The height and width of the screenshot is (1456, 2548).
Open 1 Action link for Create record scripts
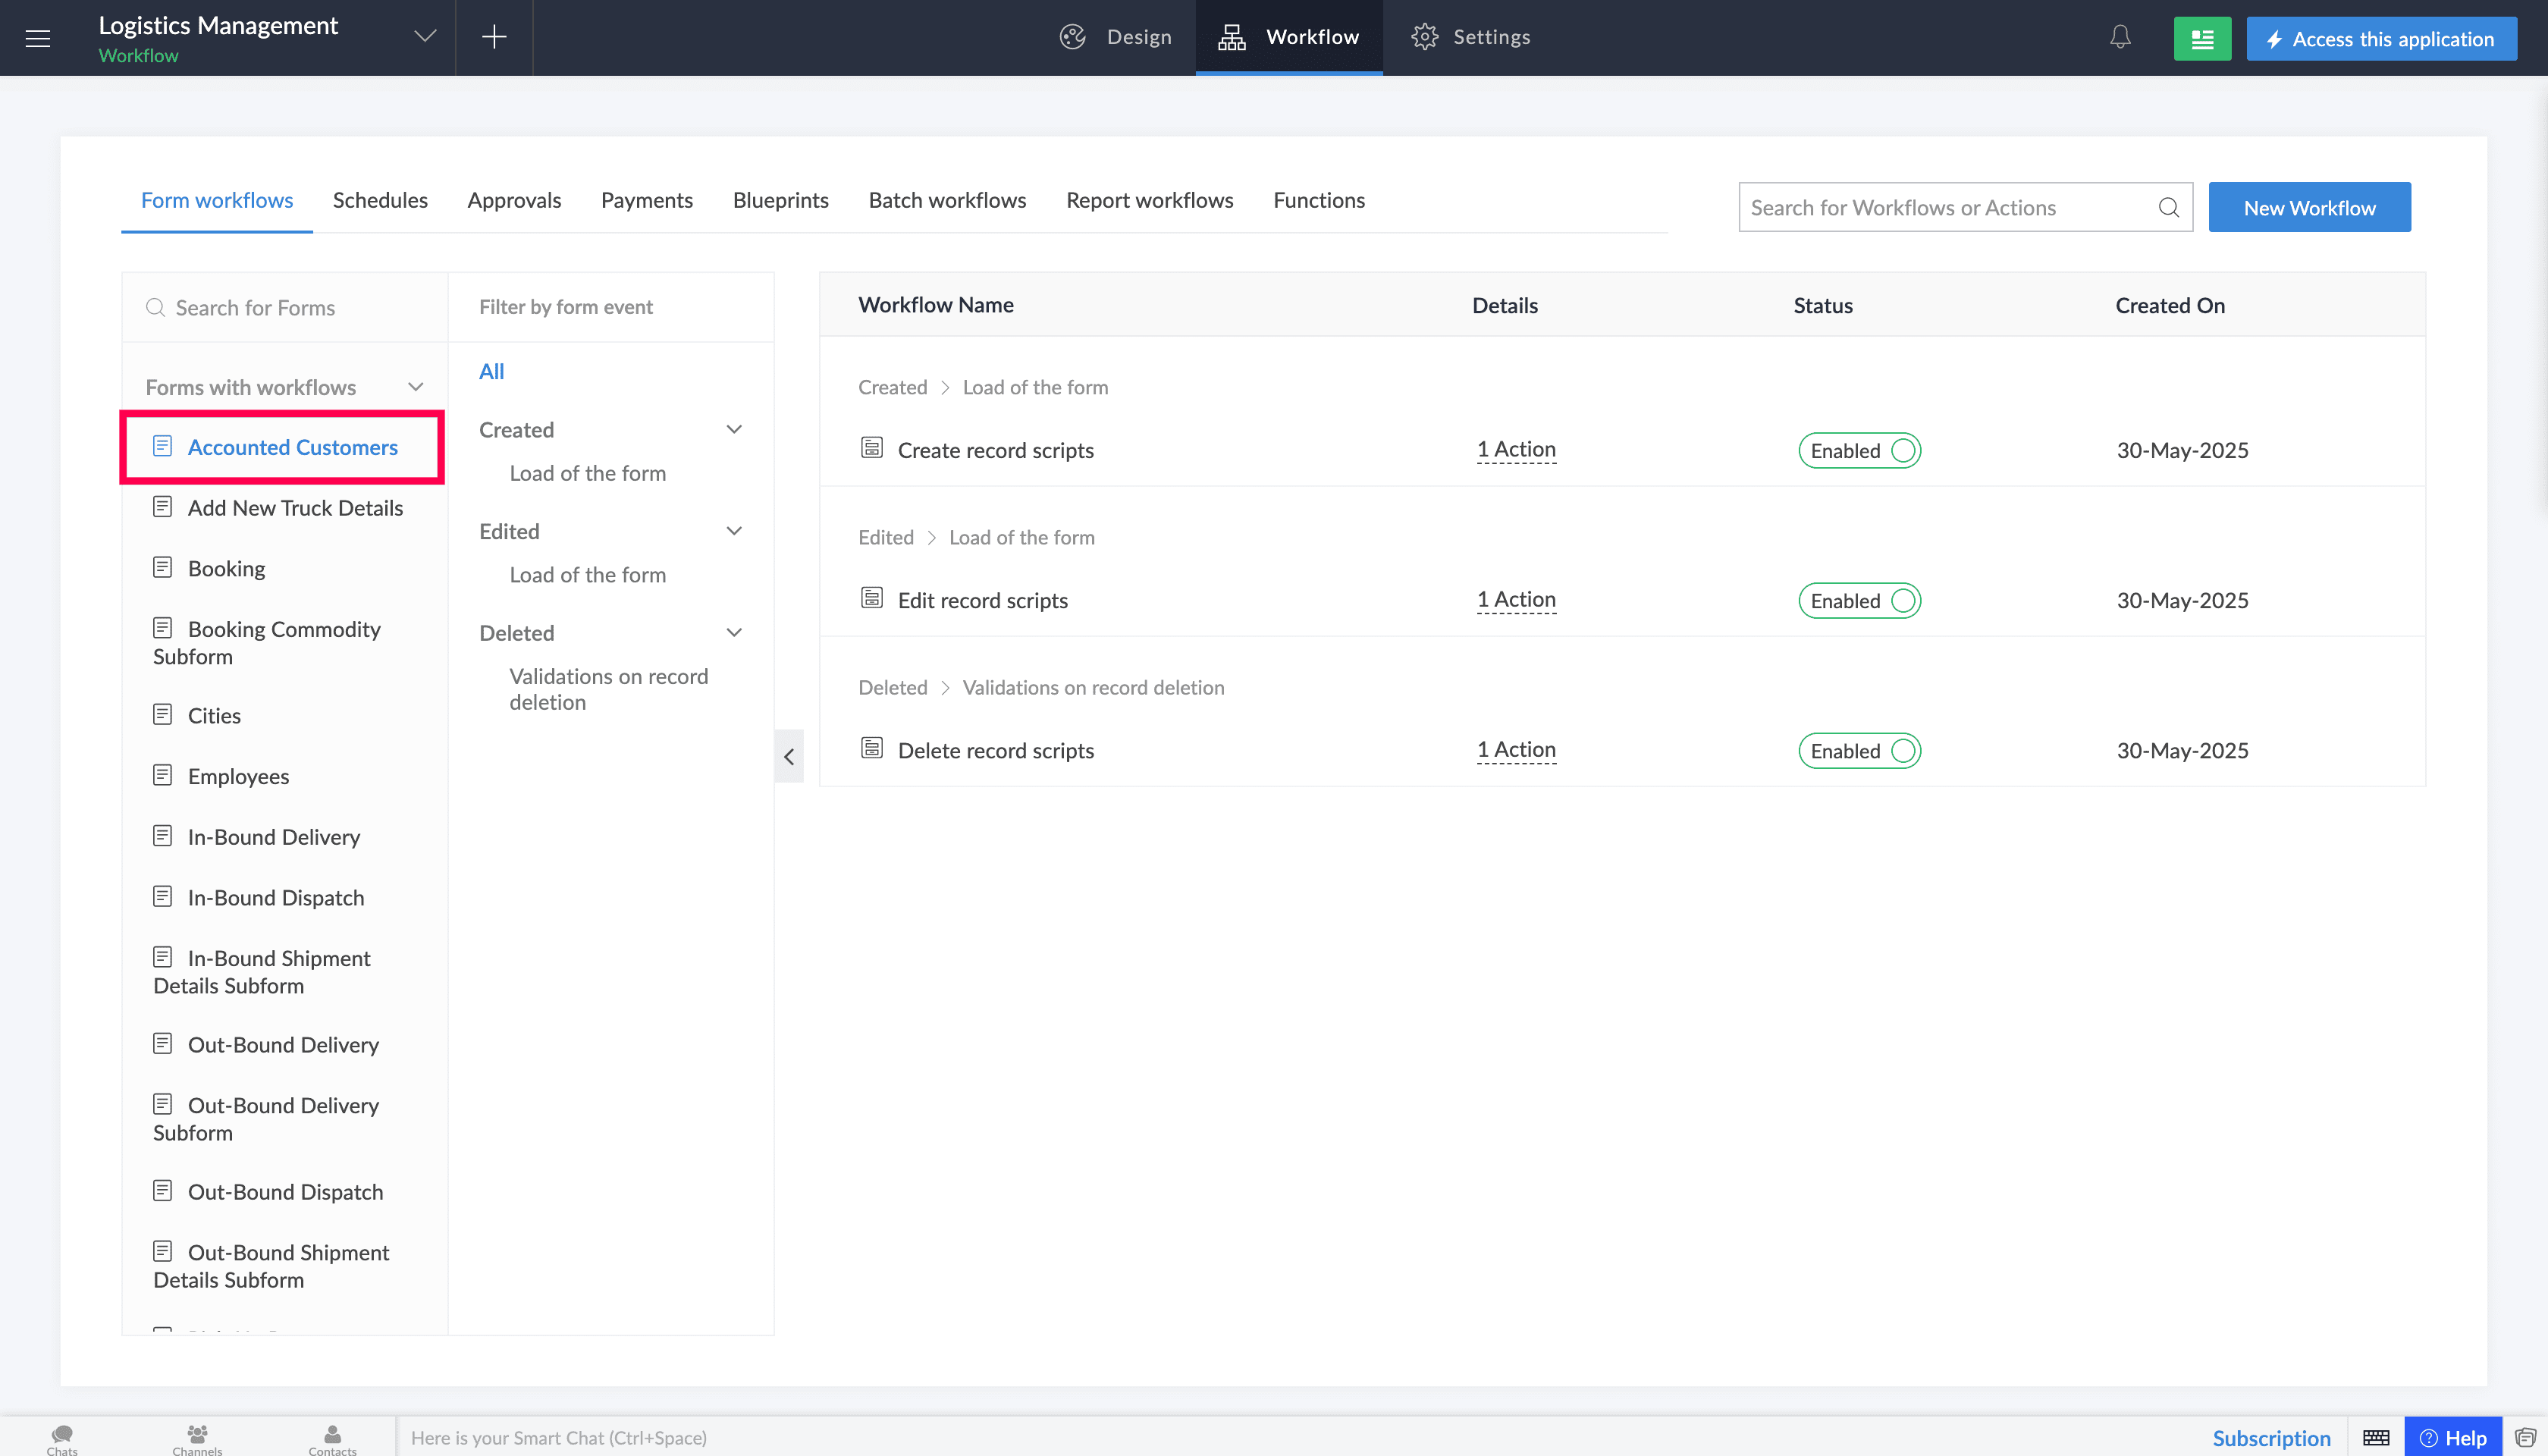1516,449
